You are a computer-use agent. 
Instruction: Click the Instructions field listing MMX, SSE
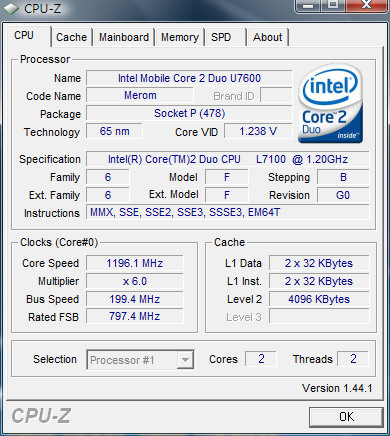(228, 213)
